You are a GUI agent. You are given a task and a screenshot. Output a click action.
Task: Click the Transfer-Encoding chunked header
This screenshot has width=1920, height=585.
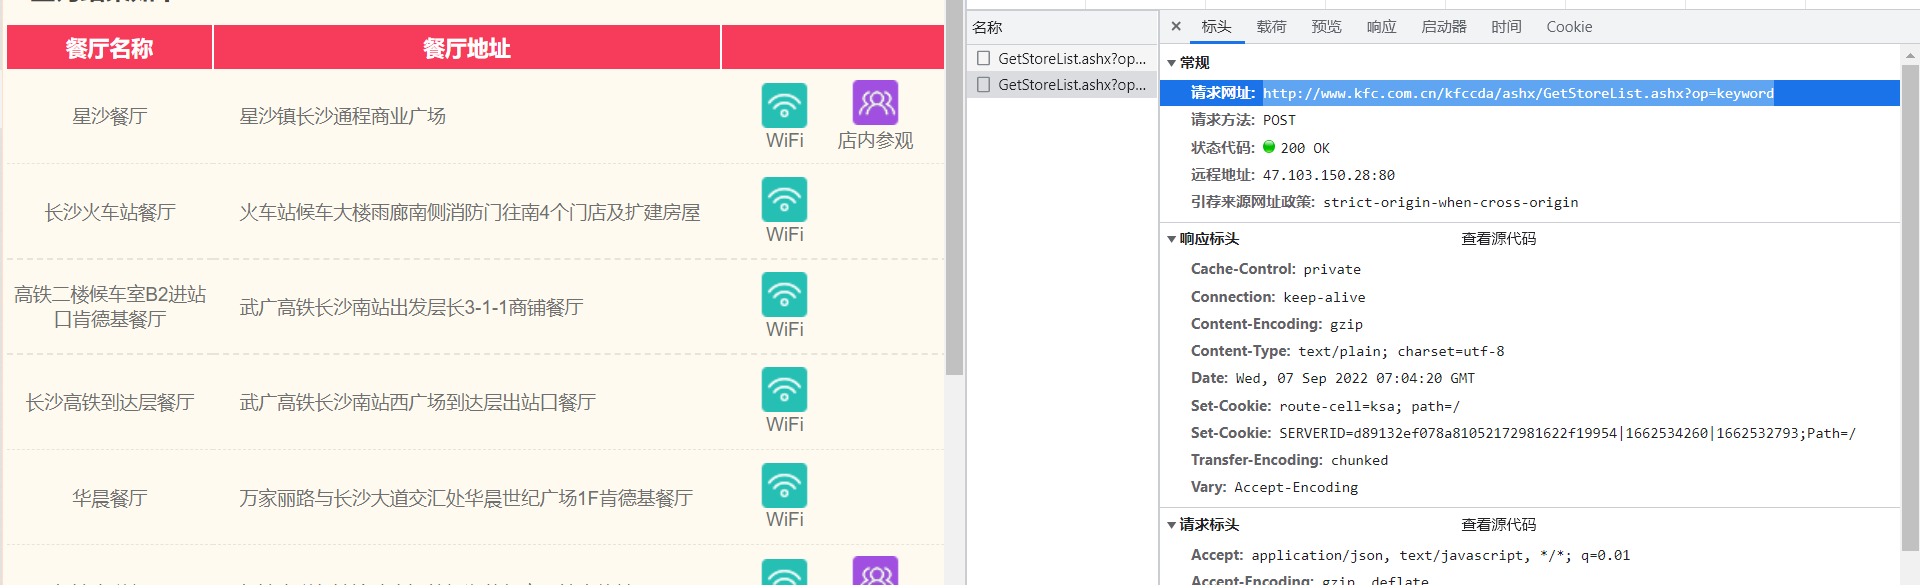(x=1289, y=460)
